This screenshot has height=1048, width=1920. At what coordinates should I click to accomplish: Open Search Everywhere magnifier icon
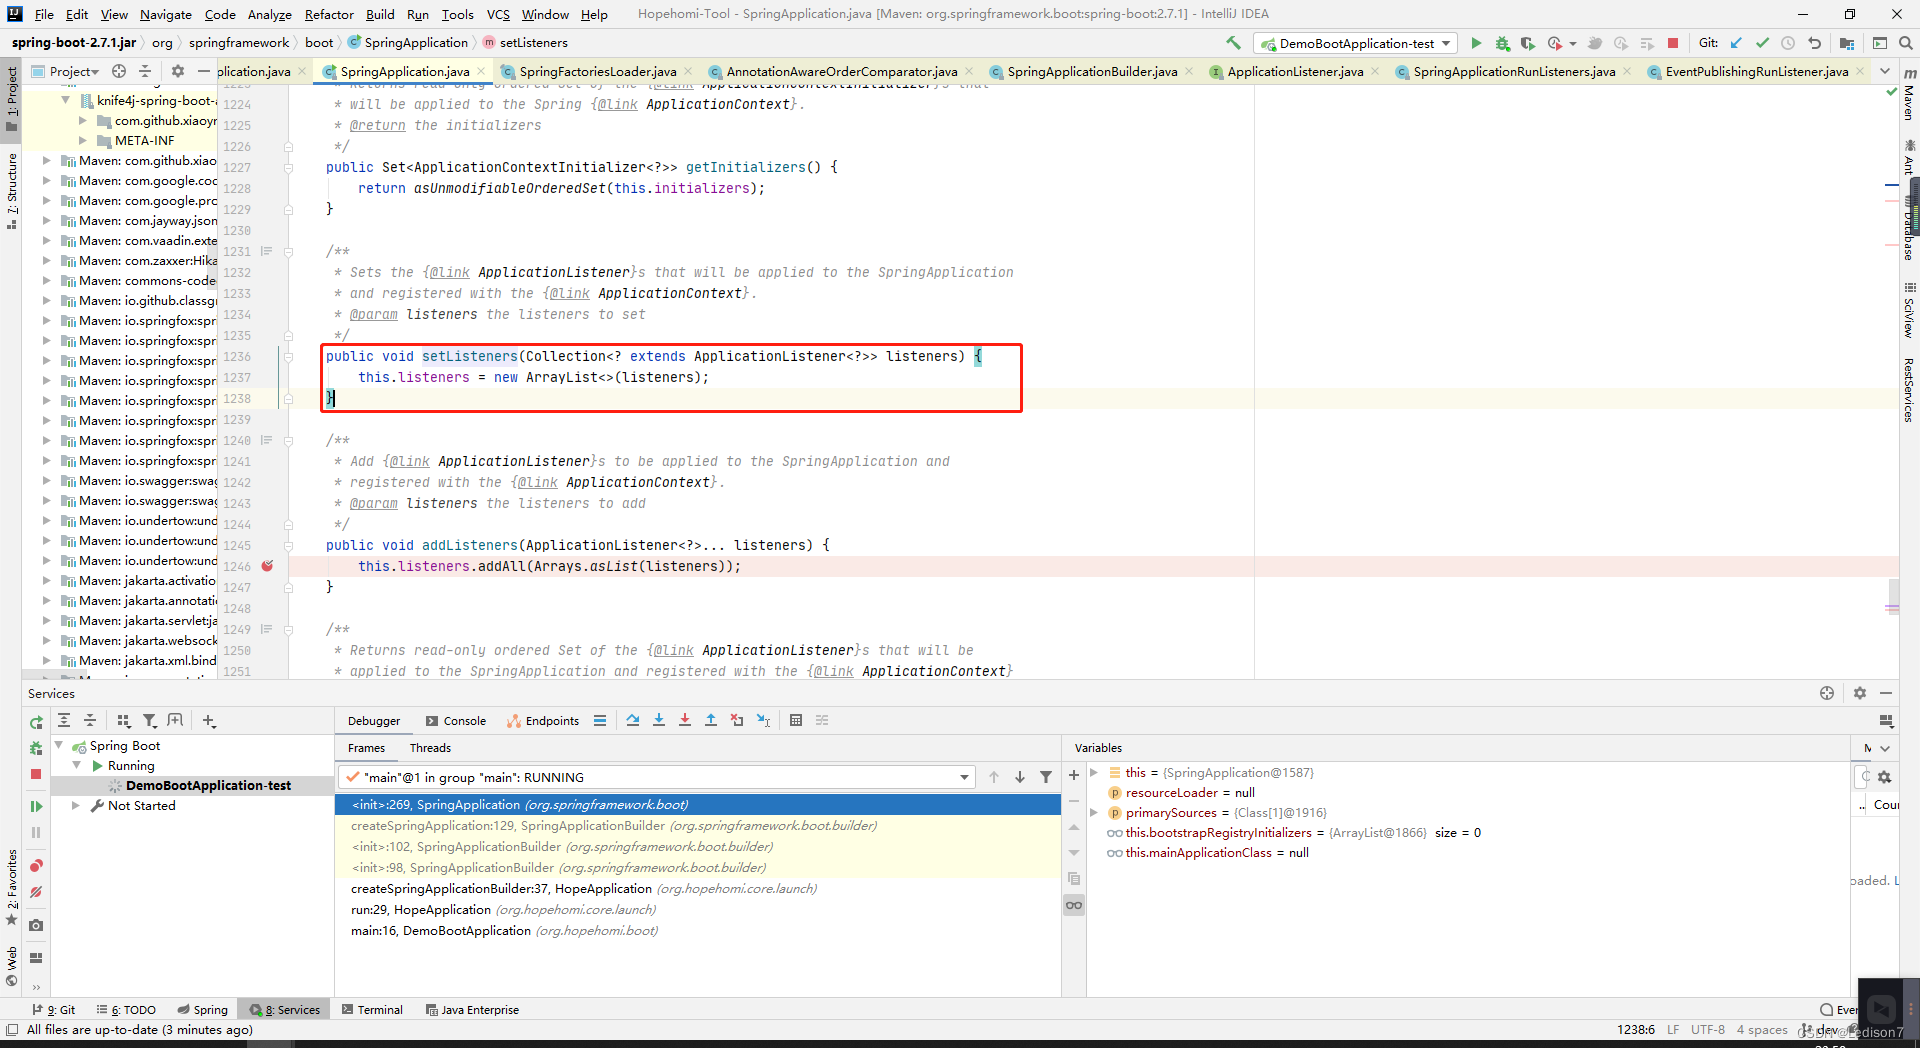coord(1906,43)
